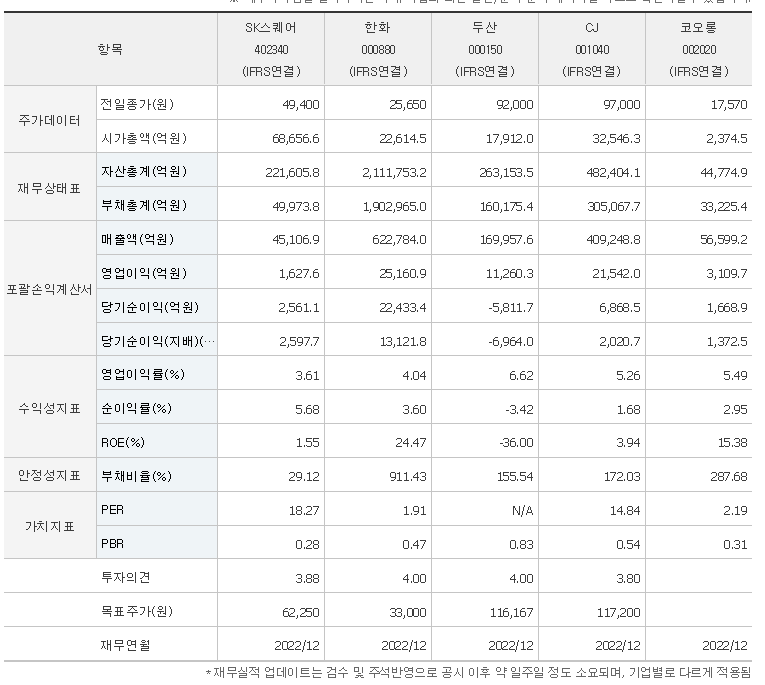Select the 한화 column header
The height and width of the screenshot is (685, 765).
pyautogui.click(x=378, y=49)
